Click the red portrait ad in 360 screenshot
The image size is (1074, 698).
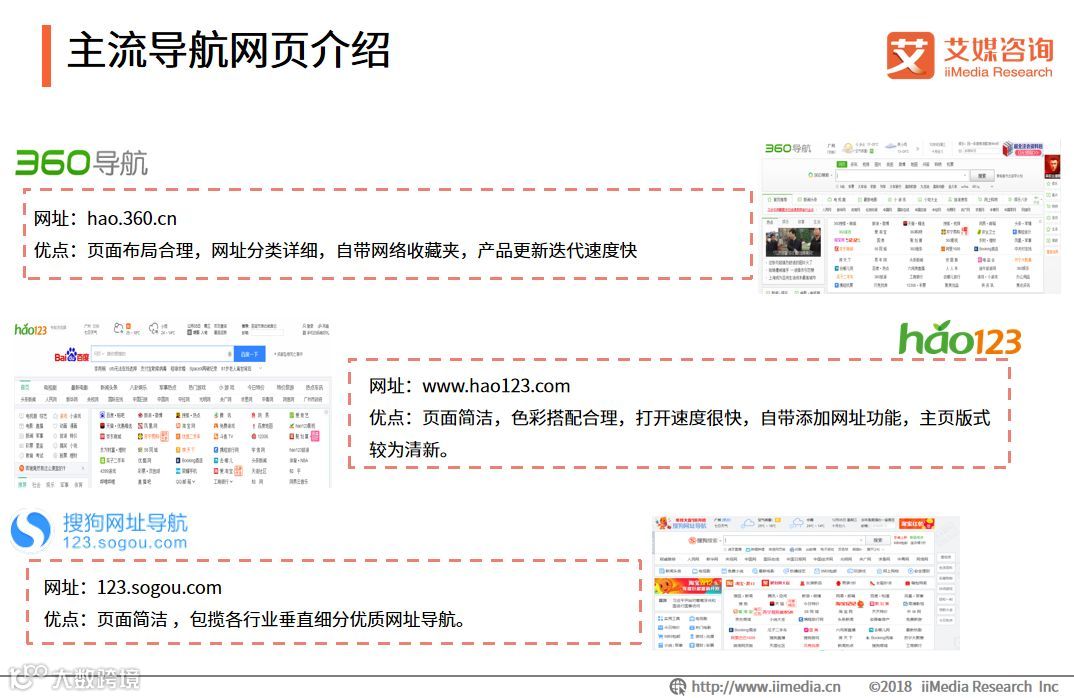pos(1052,166)
